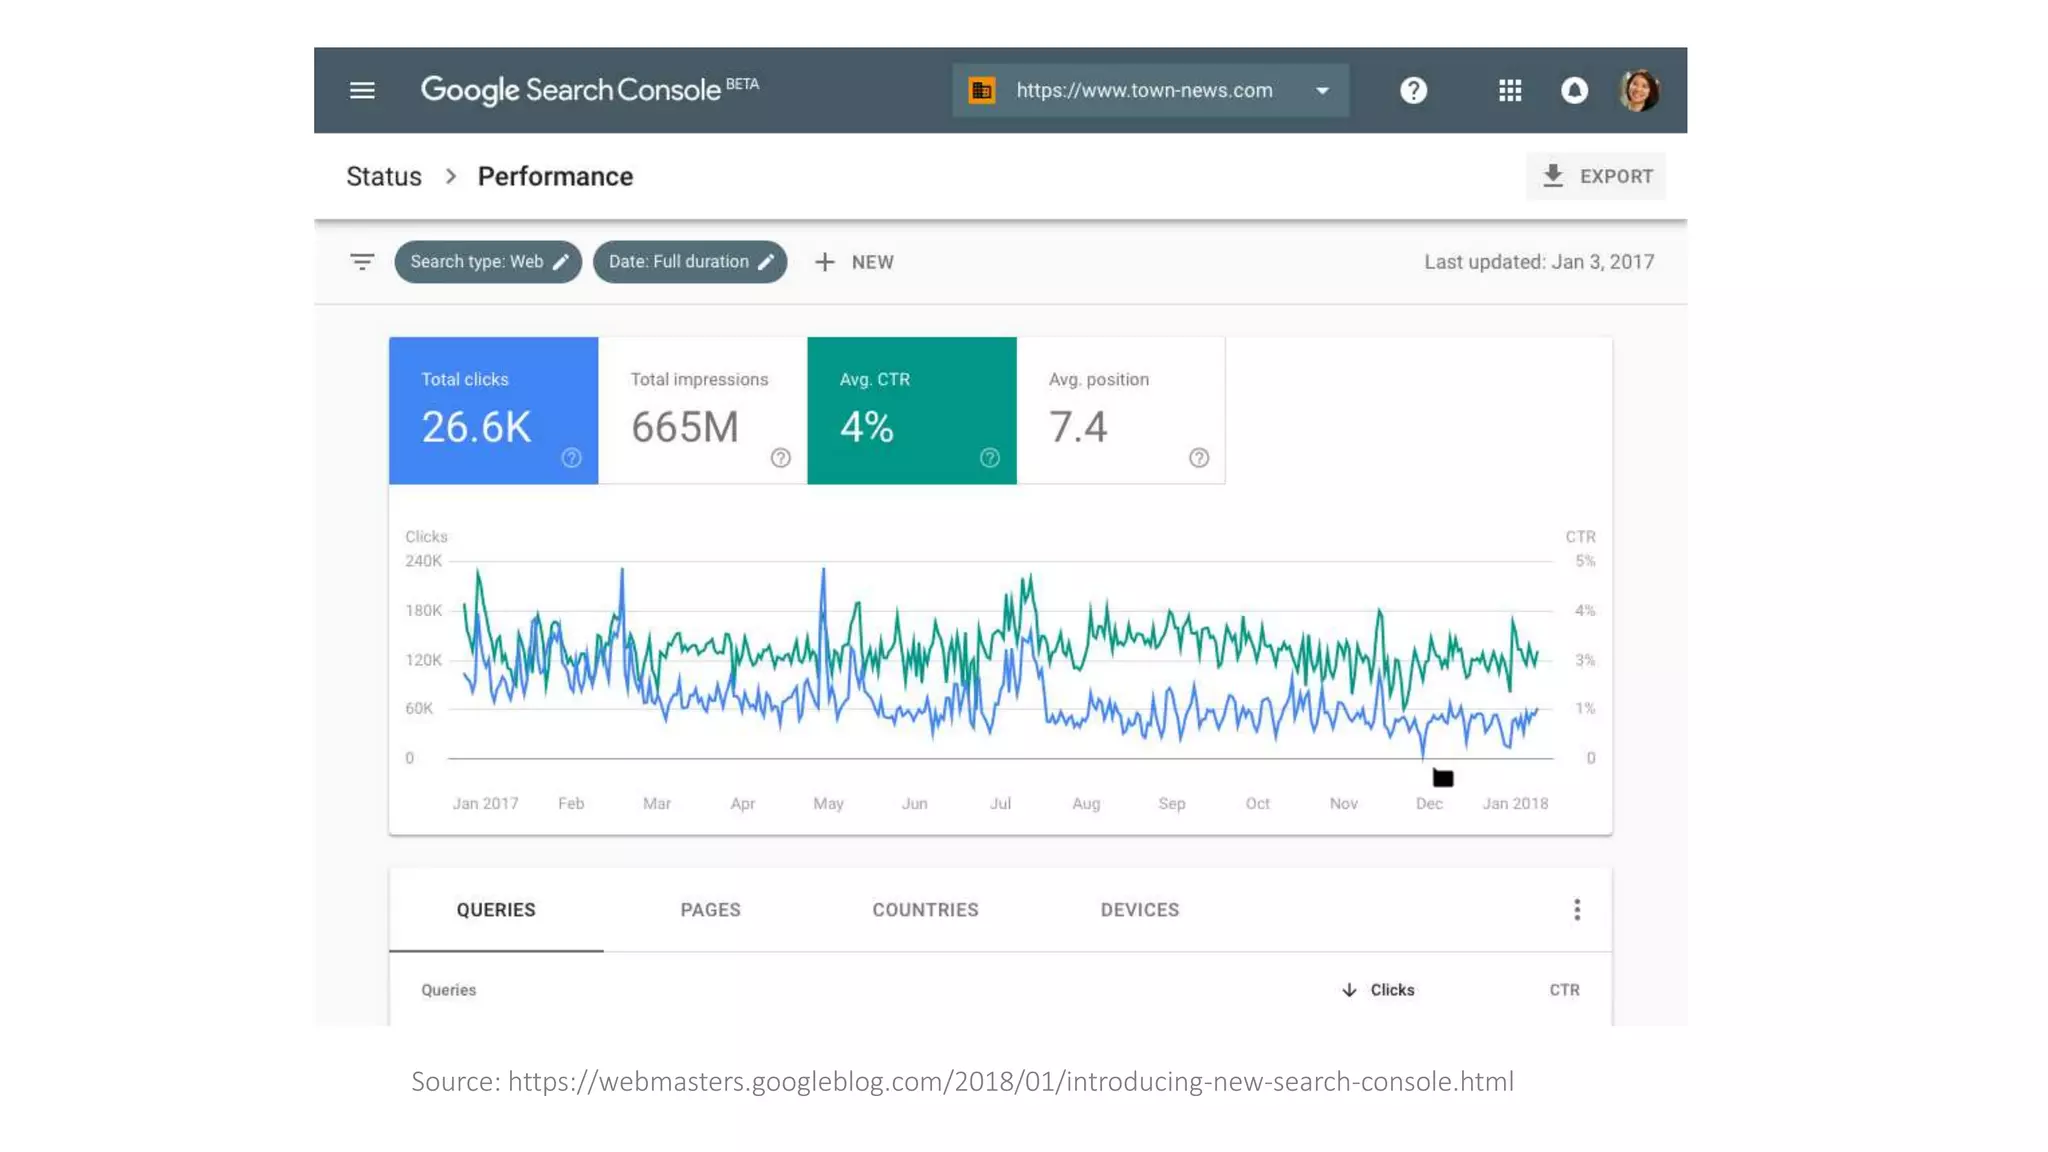The height and width of the screenshot is (1152, 2048).
Task: Click the Performance breadcrumb title
Action: click(555, 176)
